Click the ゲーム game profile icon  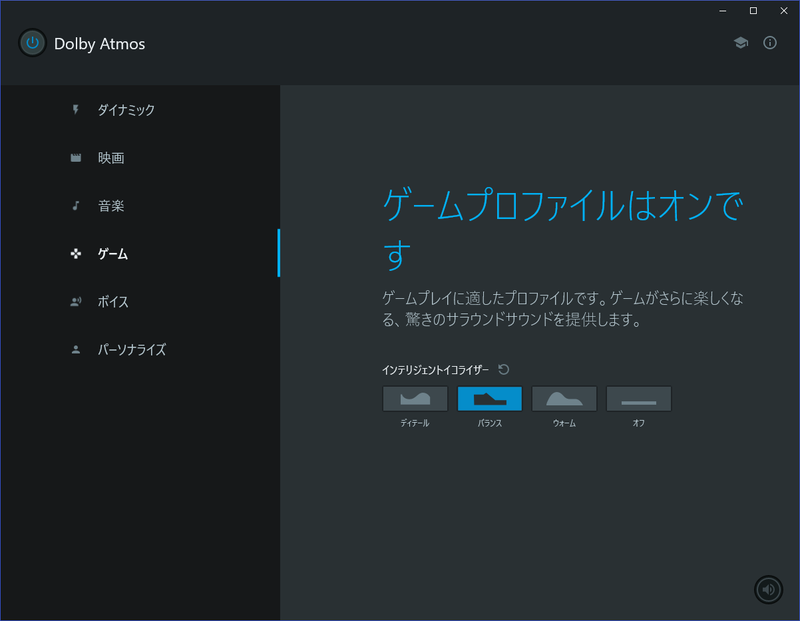pos(76,253)
